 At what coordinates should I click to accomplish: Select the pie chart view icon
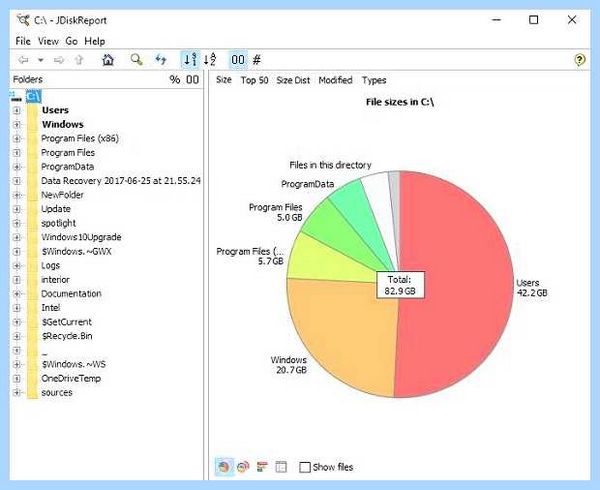(224, 467)
